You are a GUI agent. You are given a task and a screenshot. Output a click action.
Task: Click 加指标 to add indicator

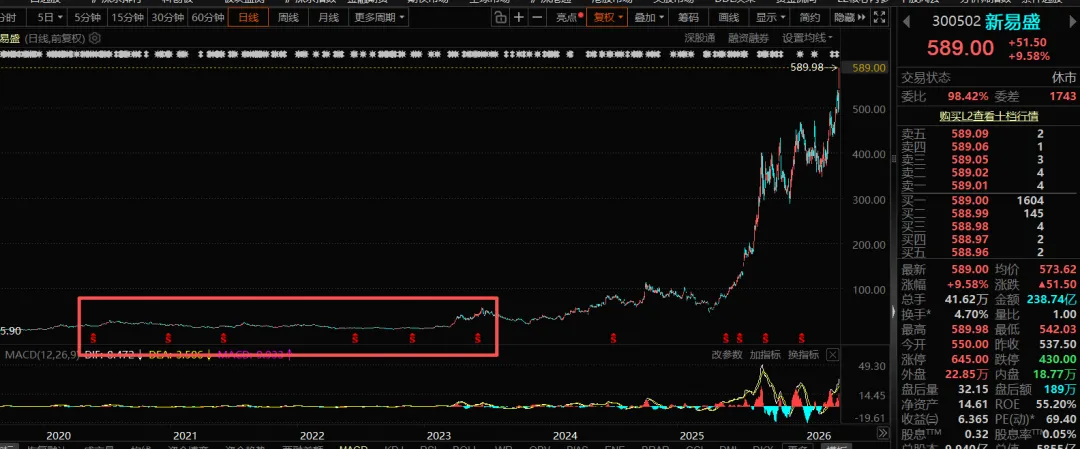[765, 355]
